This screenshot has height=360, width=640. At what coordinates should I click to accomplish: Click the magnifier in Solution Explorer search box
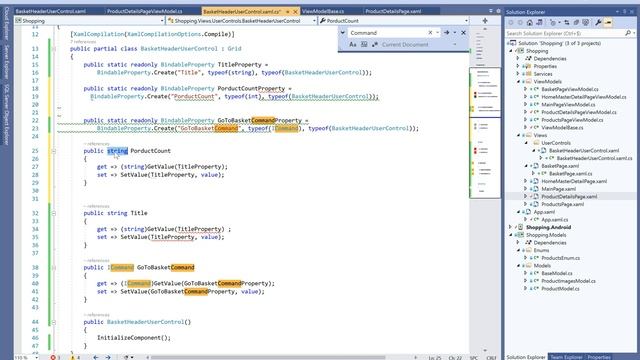point(628,33)
